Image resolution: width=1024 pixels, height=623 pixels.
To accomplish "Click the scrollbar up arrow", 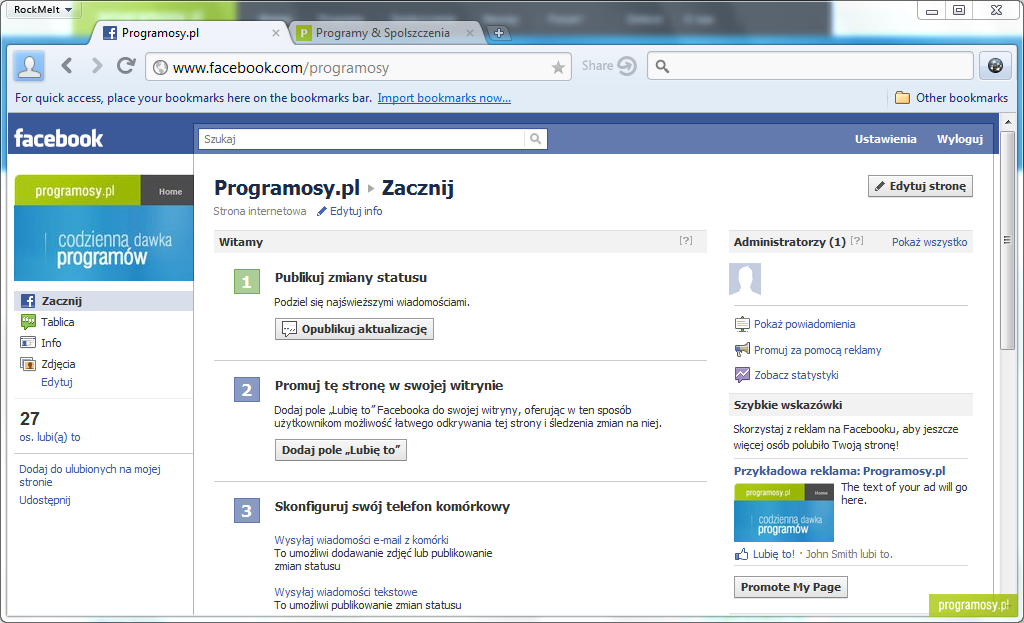I will click(1008, 121).
